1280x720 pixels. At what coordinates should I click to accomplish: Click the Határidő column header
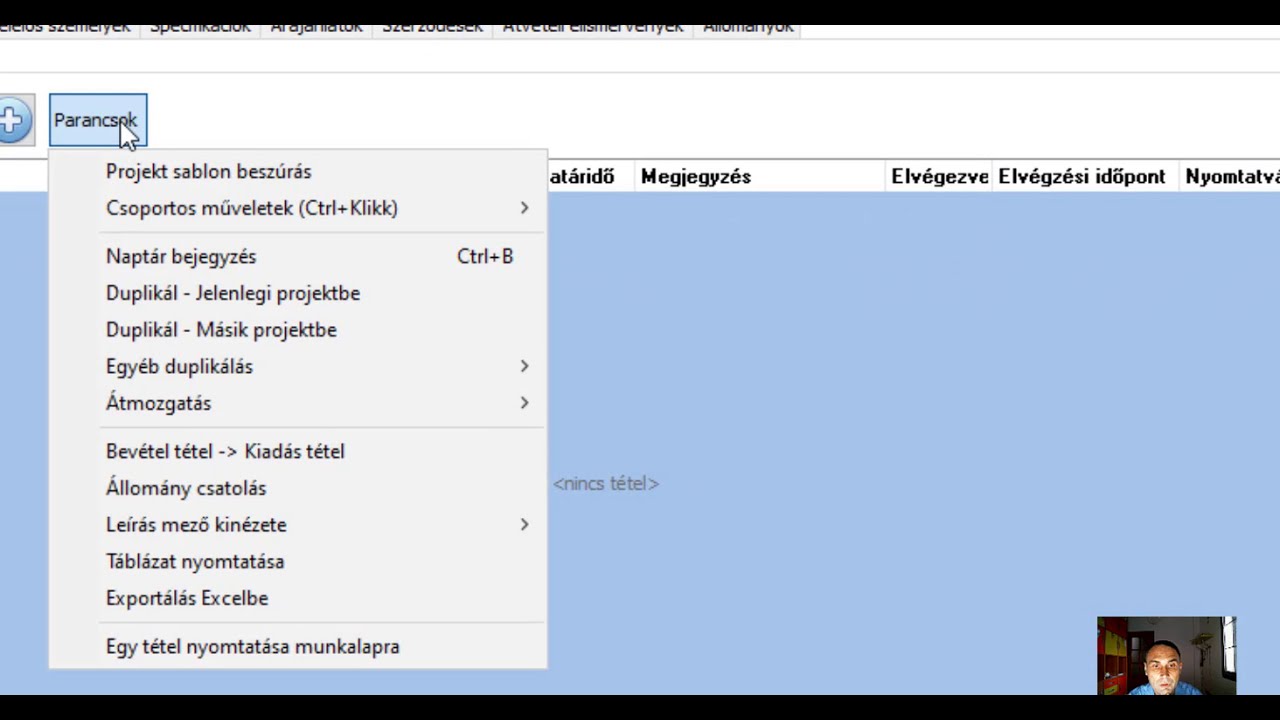coord(590,177)
